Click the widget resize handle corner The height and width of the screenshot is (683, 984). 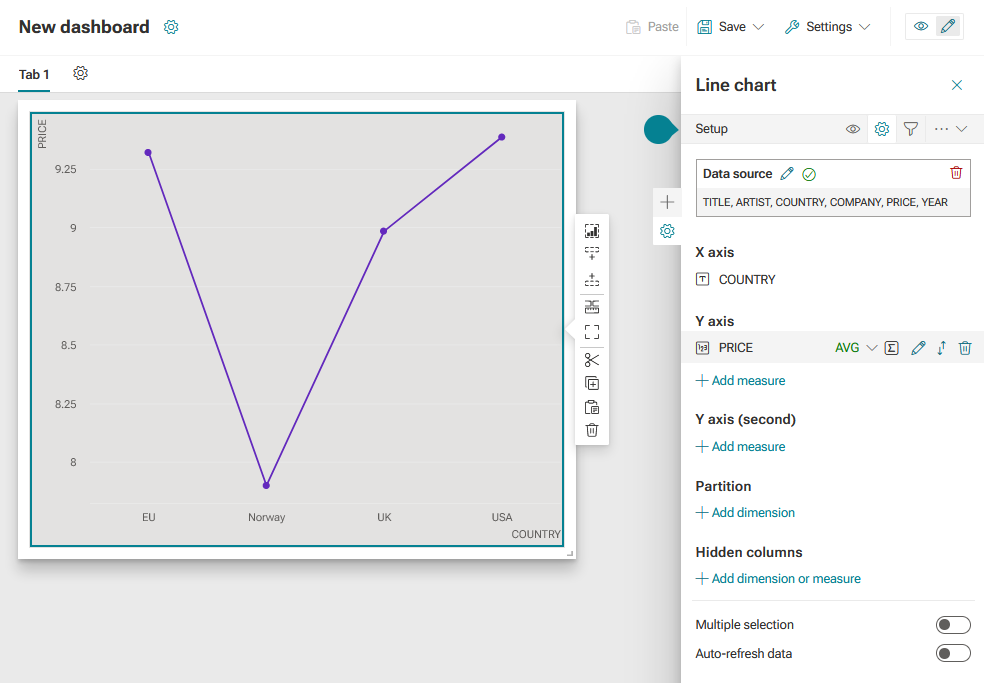click(570, 553)
